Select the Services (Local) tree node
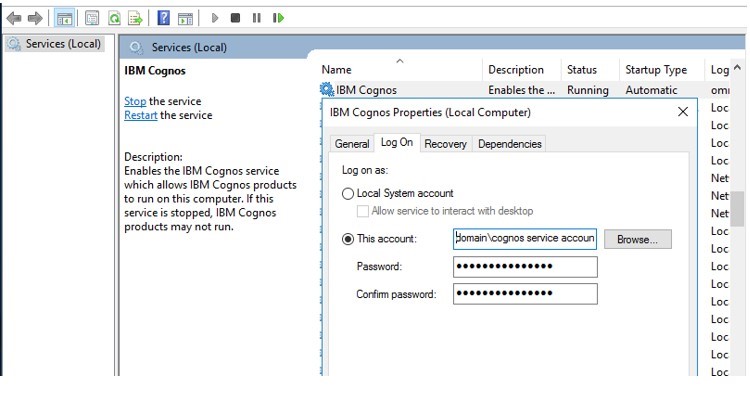 (55, 44)
